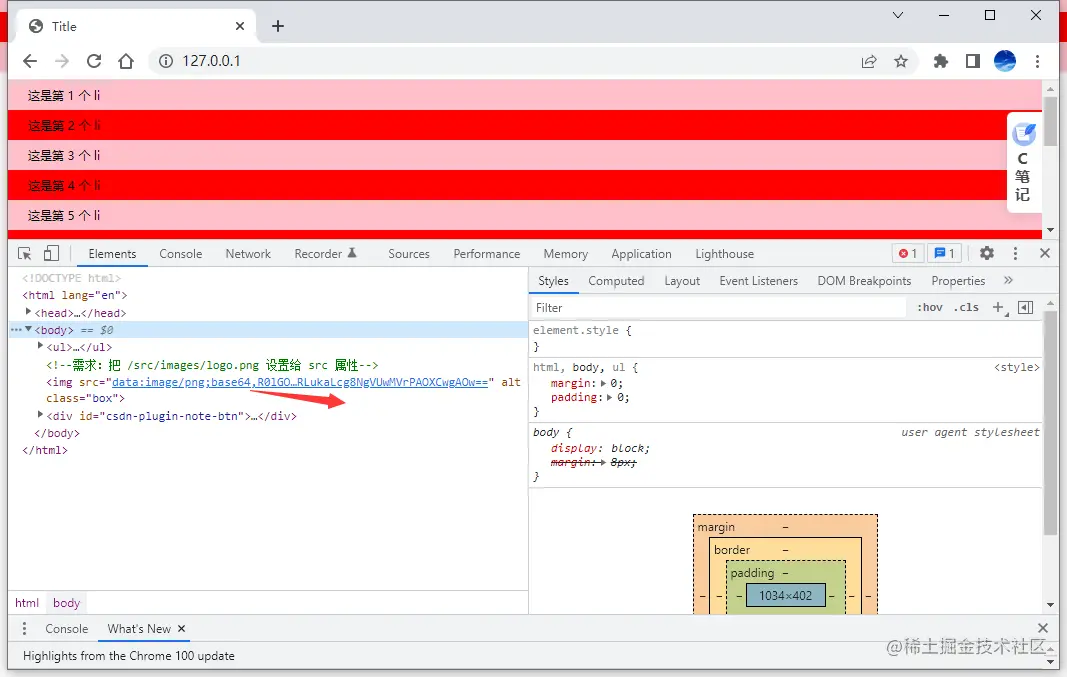Open DevTools settings gear
The image size is (1067, 677).
pyautogui.click(x=987, y=253)
